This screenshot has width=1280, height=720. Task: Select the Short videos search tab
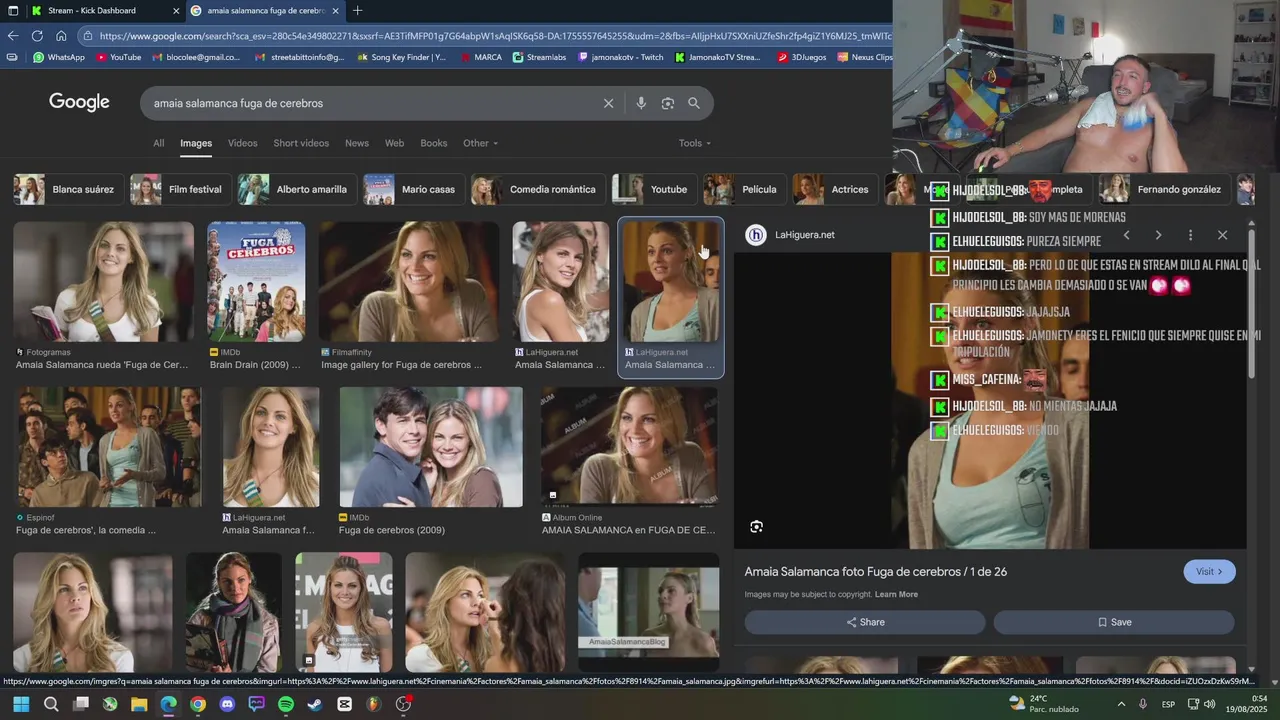point(301,143)
